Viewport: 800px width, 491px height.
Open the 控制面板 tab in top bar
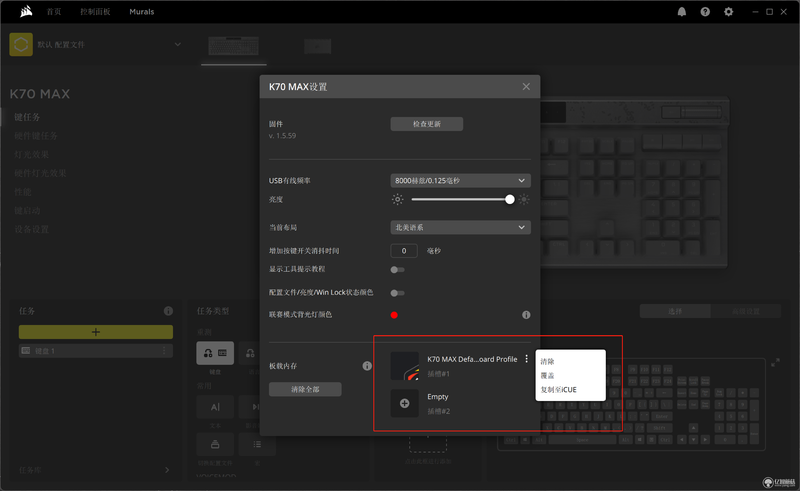coord(95,12)
